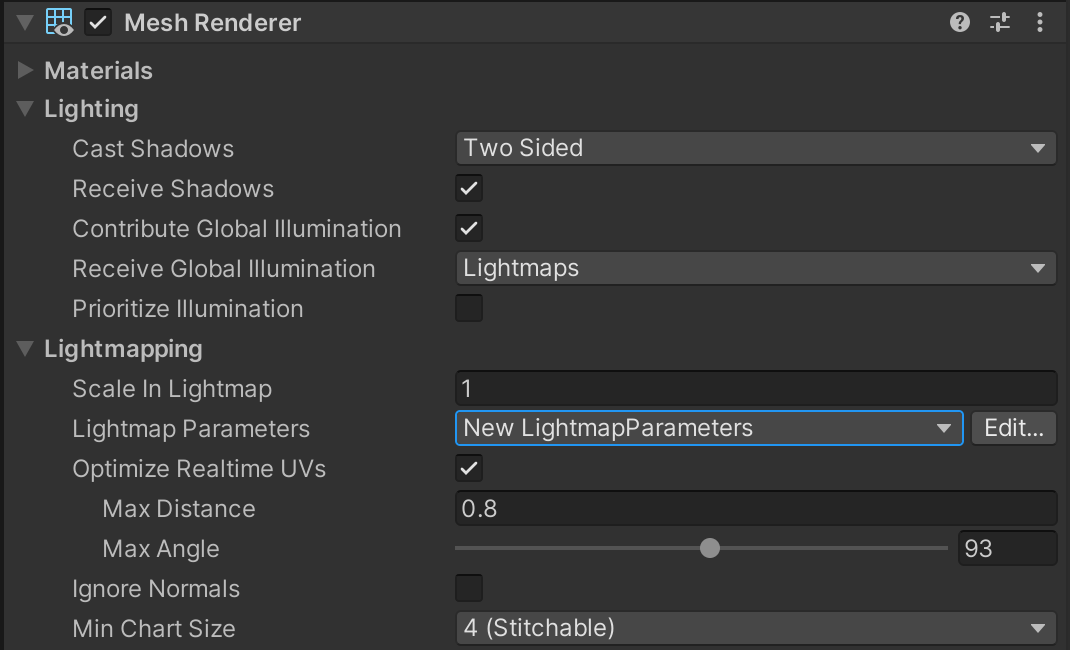Uncheck Receive Shadows
The image size is (1070, 650).
[469, 188]
